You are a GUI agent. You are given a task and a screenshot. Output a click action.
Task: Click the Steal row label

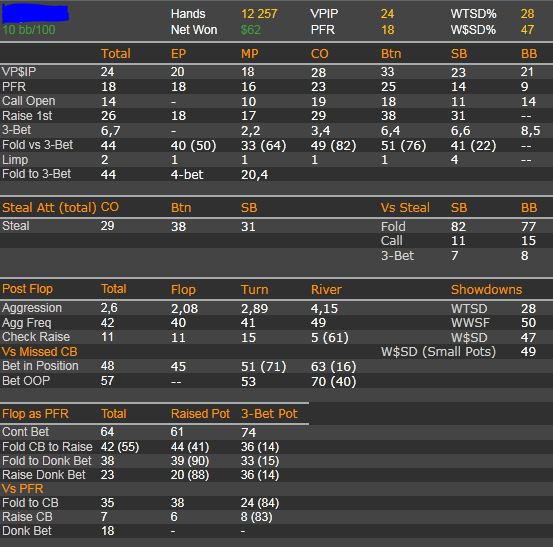click(16, 226)
